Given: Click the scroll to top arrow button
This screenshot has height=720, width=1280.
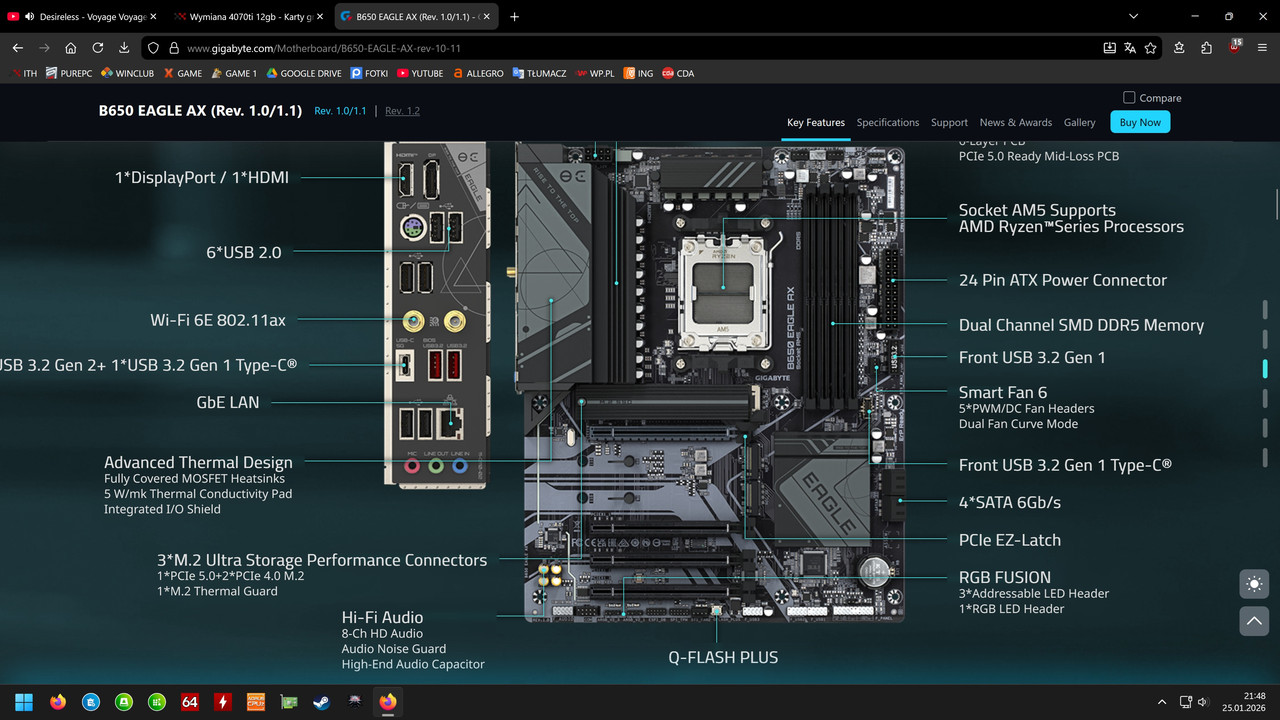Looking at the screenshot, I should [1254, 621].
